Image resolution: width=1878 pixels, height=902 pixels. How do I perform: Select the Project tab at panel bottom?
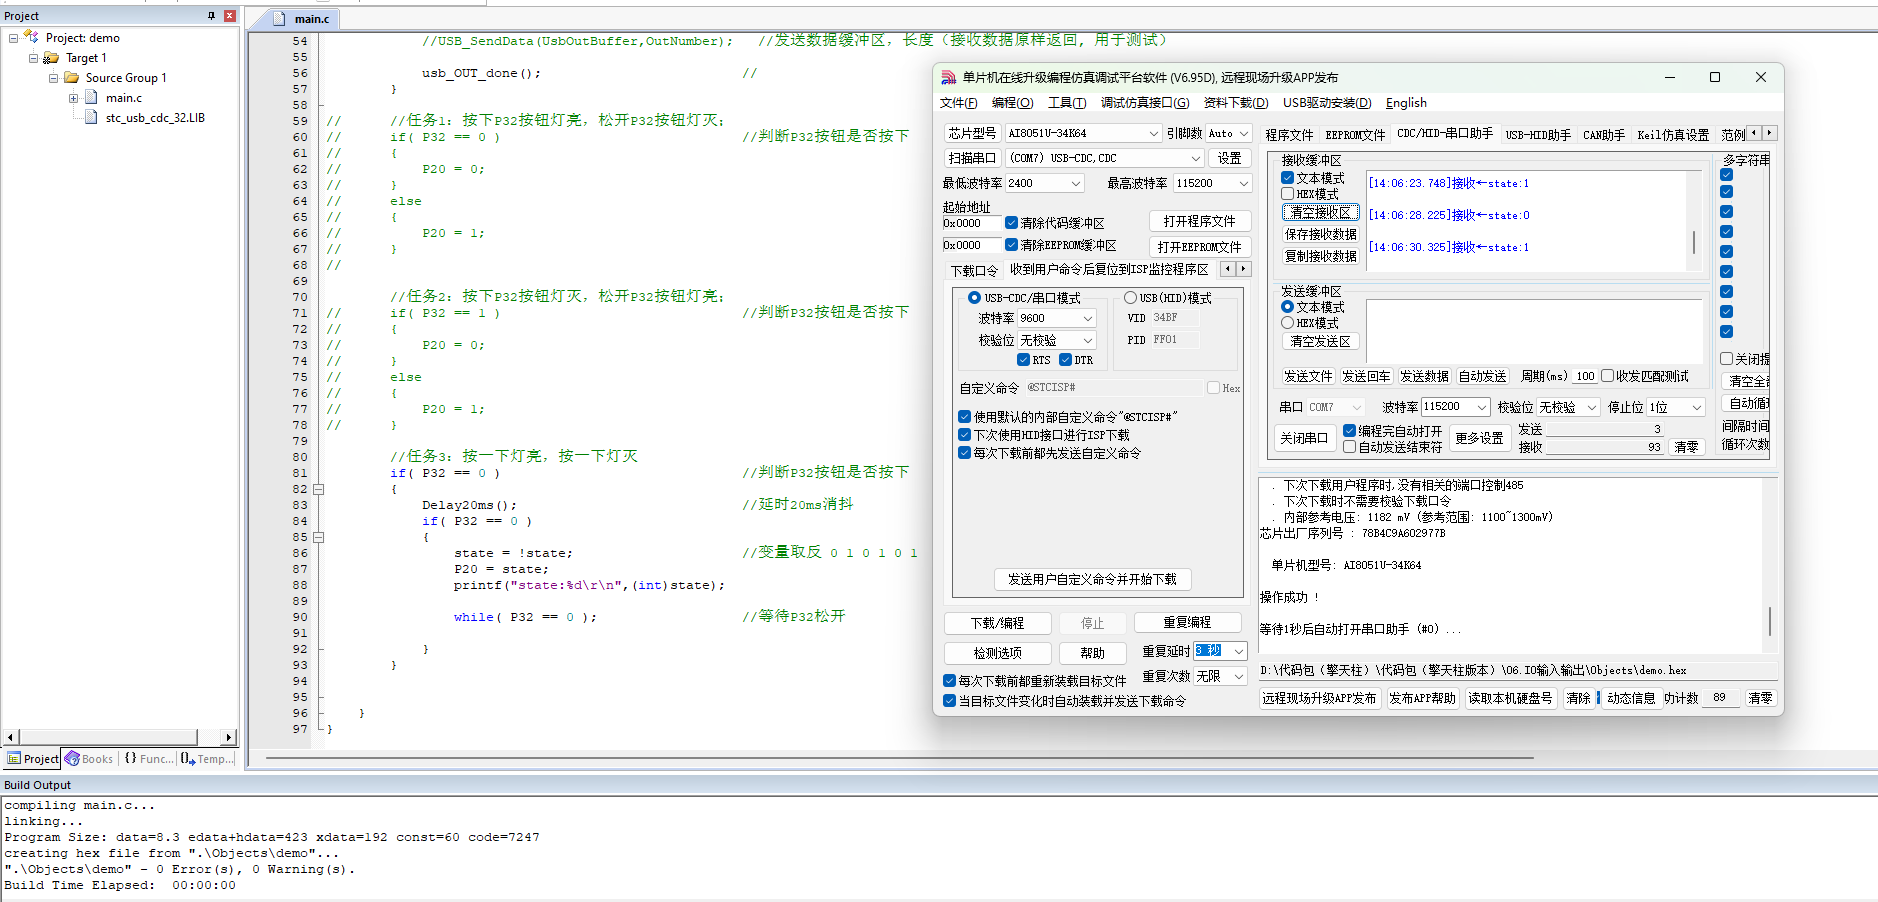coord(33,759)
